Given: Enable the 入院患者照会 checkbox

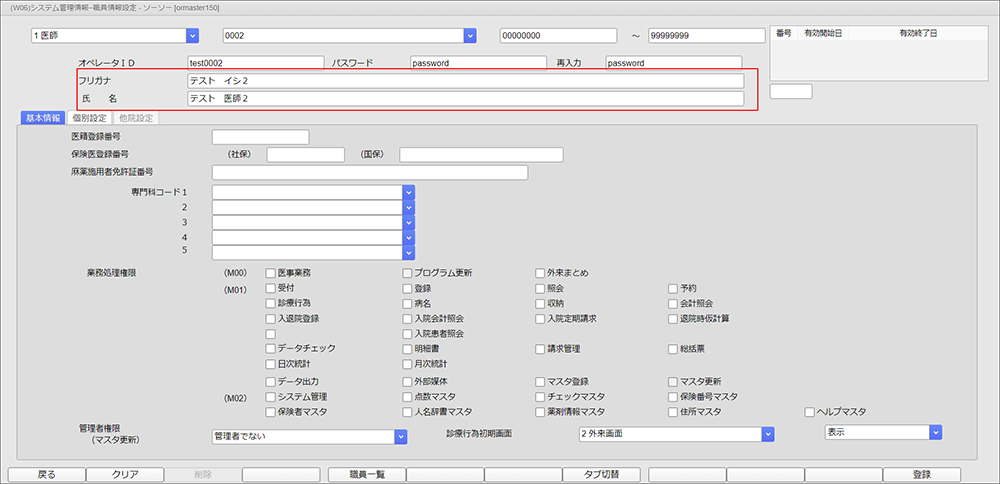Looking at the screenshot, I should click(x=408, y=334).
